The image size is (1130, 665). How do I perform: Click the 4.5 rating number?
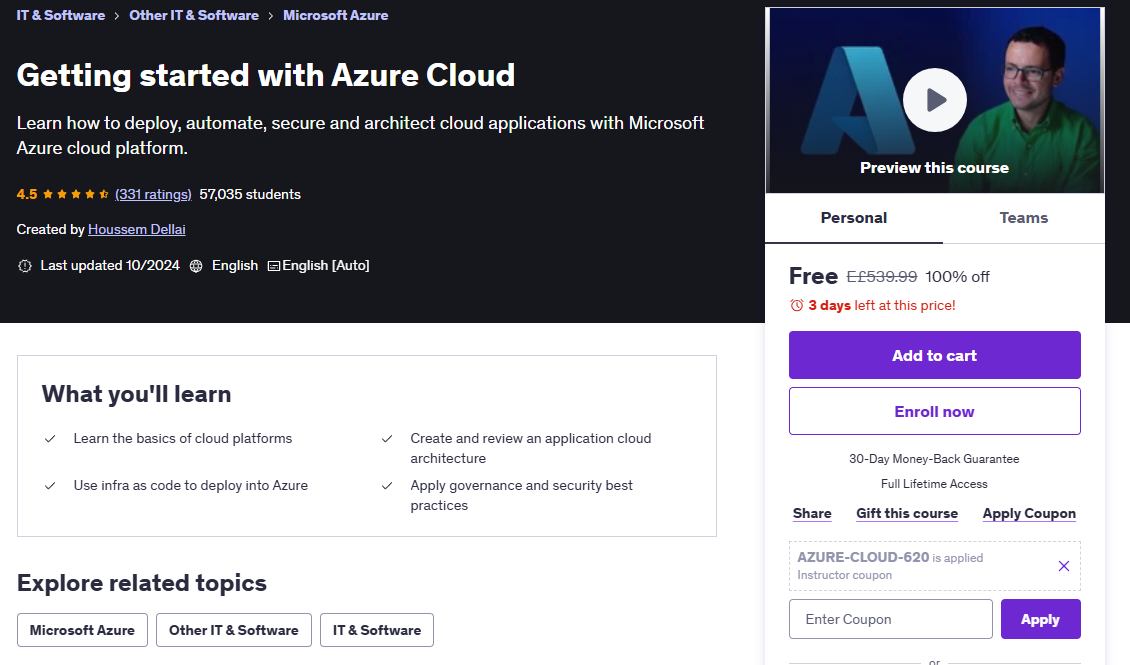pos(27,195)
